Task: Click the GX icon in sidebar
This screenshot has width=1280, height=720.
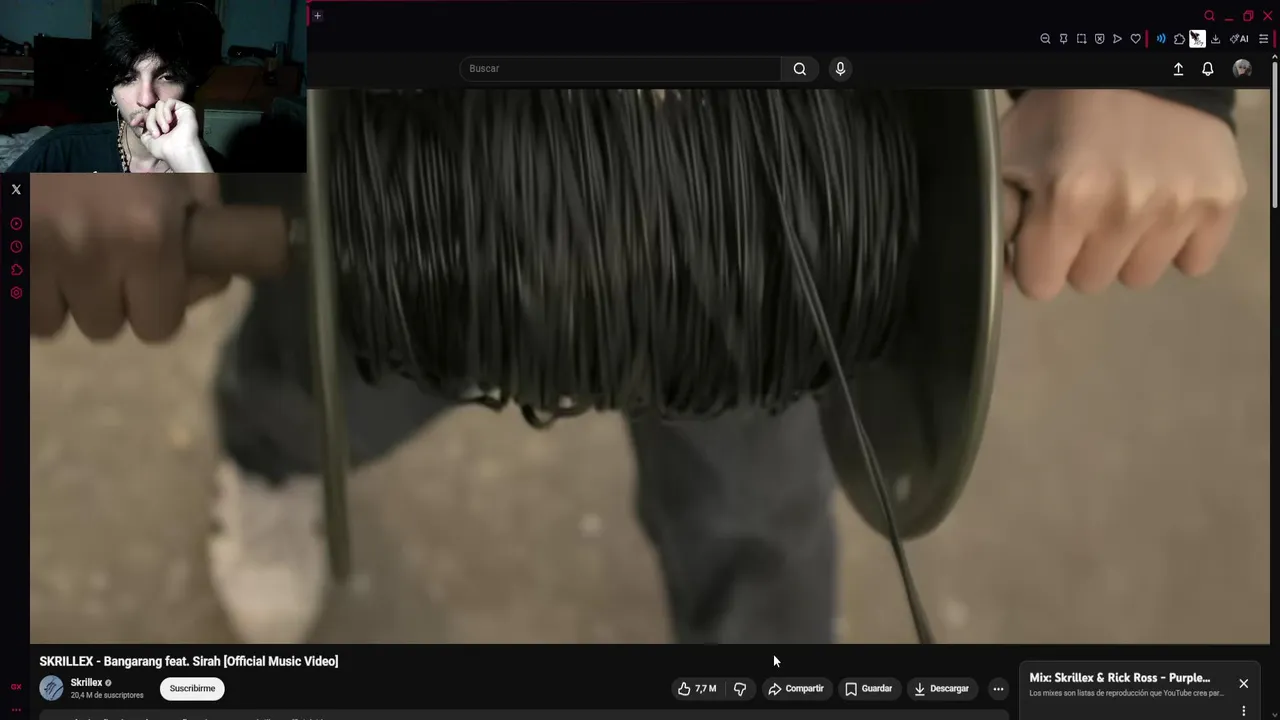Action: point(16,687)
